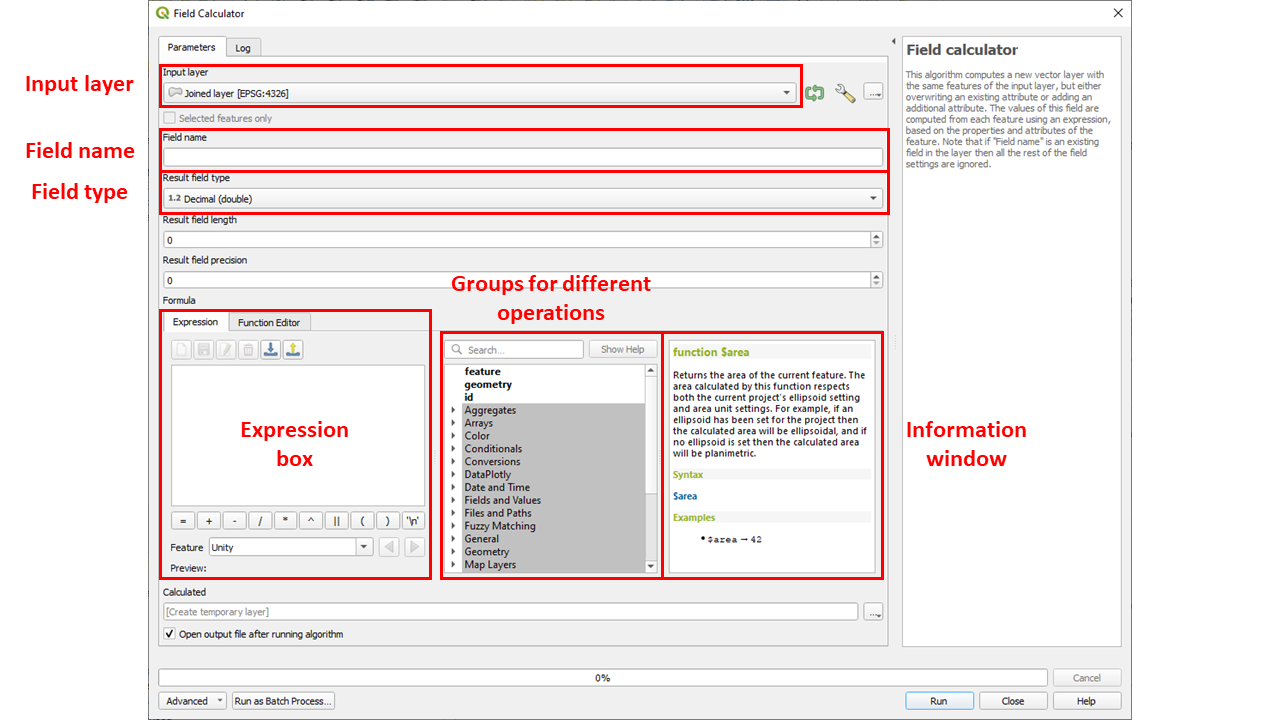Open the Result field type dropdown
This screenshot has height=720, width=1280.
click(x=523, y=199)
